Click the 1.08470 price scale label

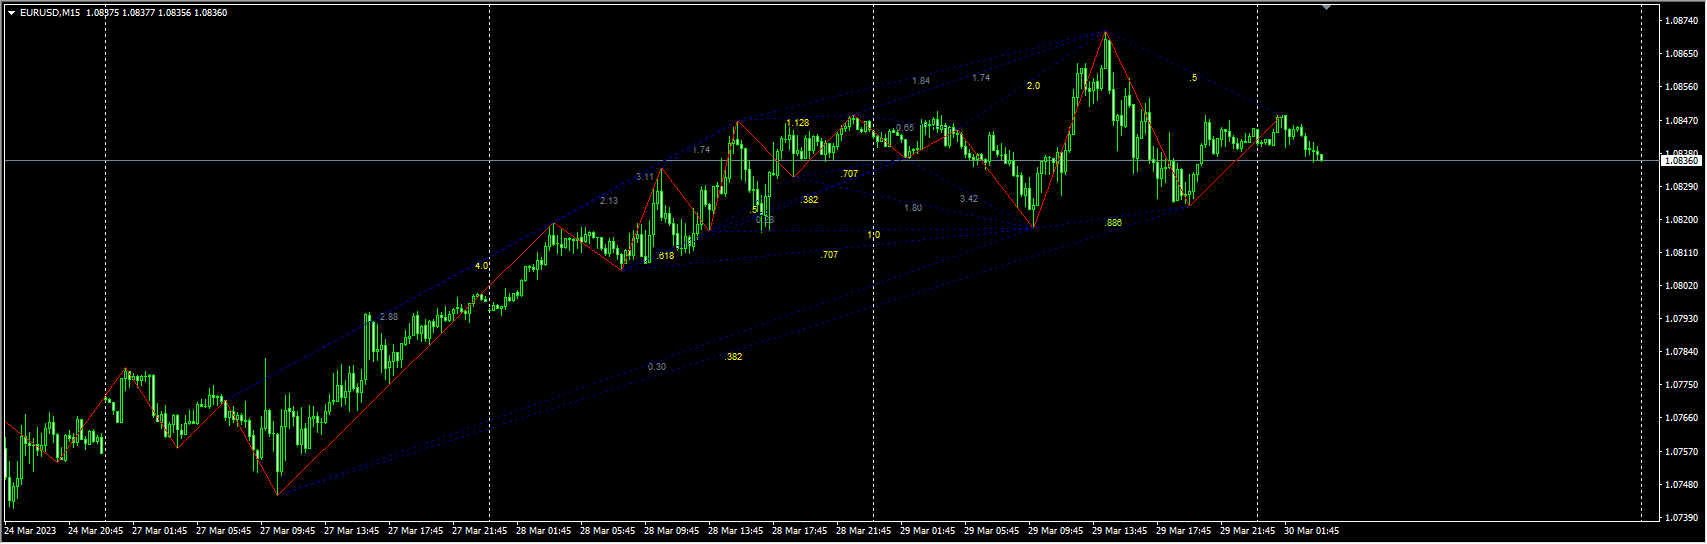click(x=1683, y=120)
